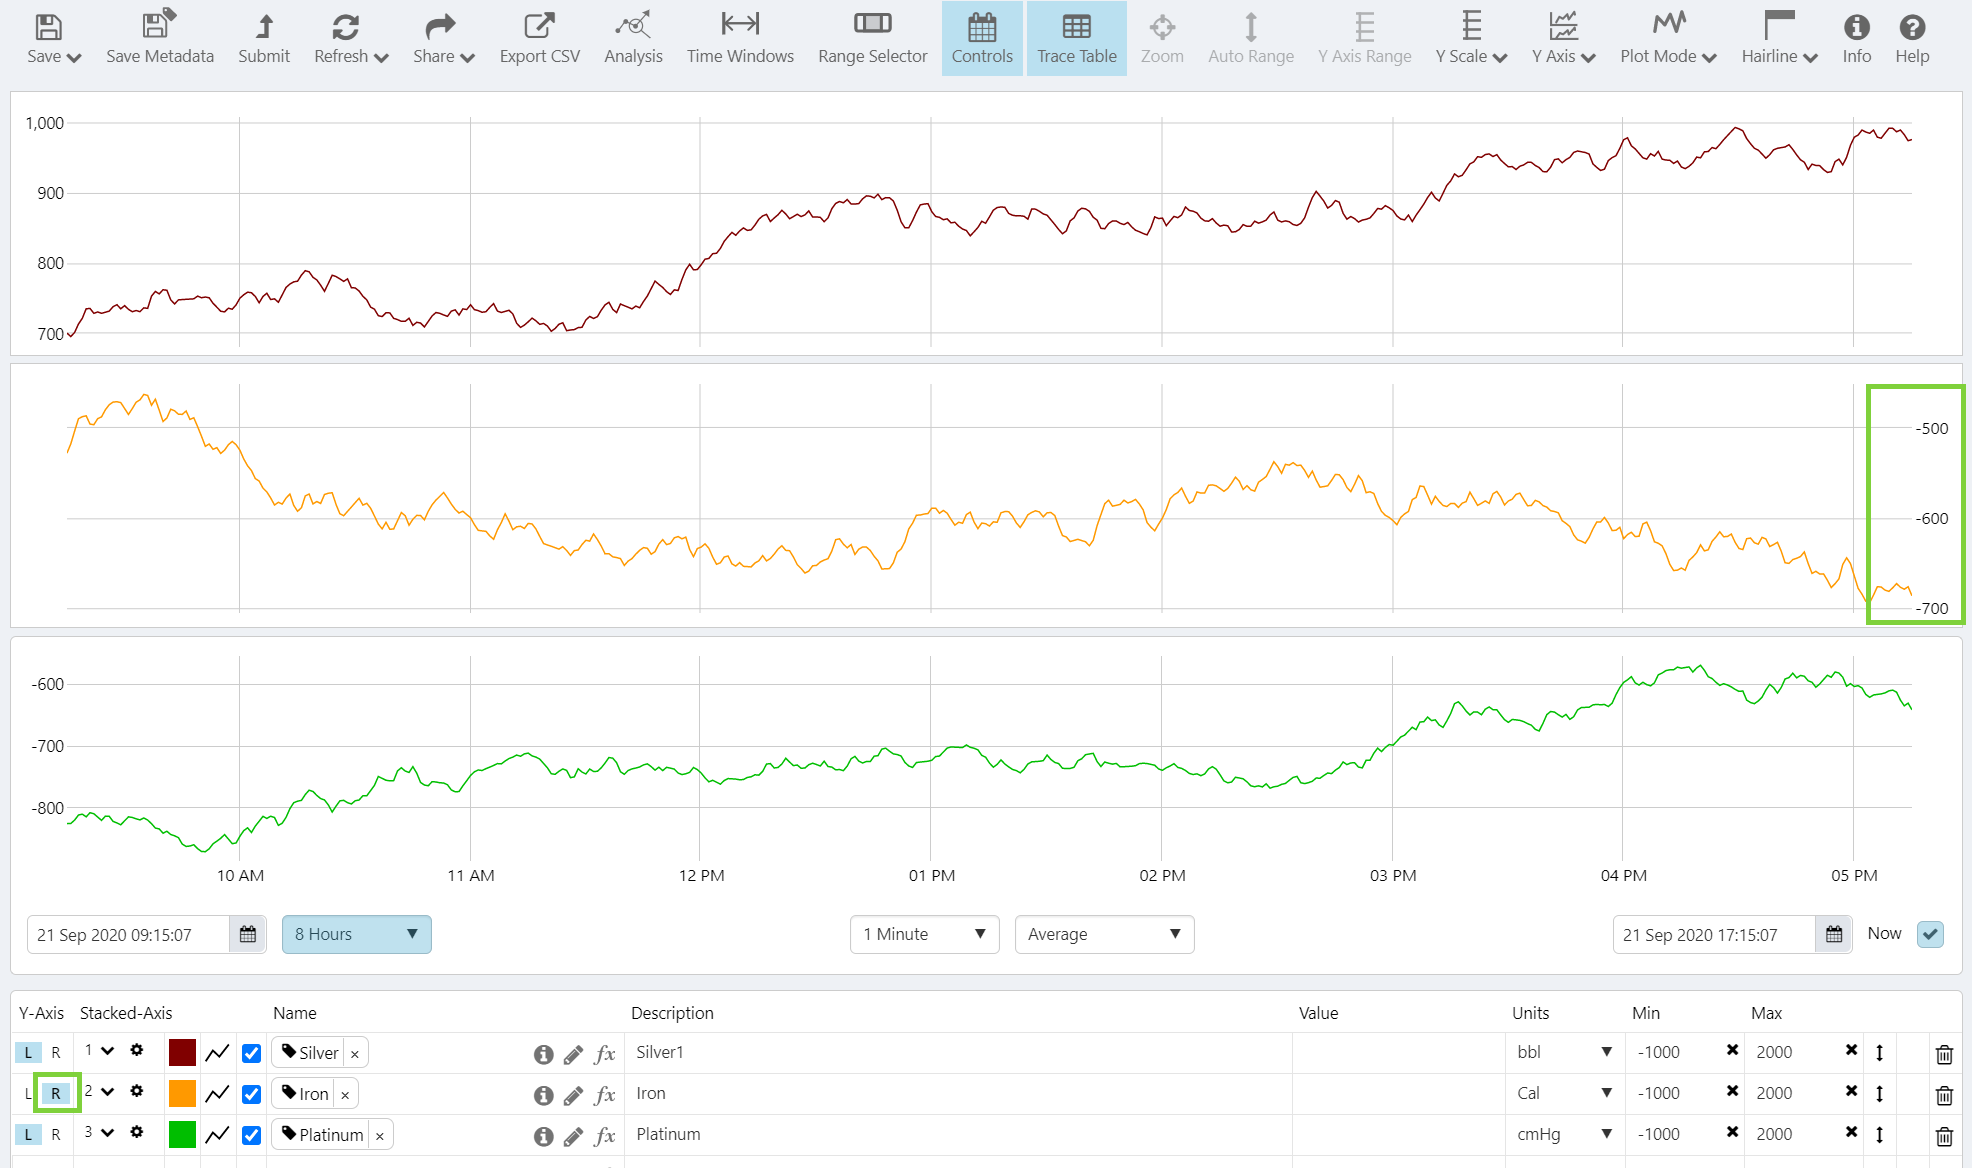This screenshot has height=1168, width=1972.
Task: Open the 8 Hours duration dropdown
Action: point(356,934)
